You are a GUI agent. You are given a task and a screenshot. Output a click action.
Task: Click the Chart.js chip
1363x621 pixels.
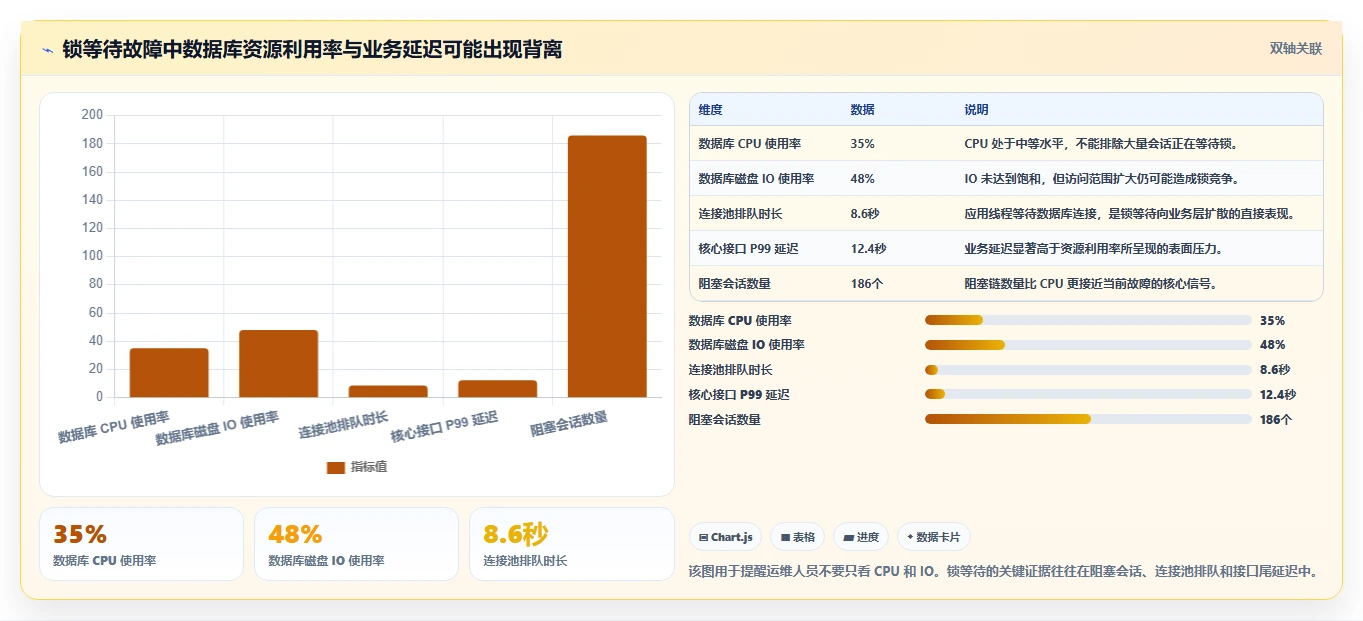725,537
